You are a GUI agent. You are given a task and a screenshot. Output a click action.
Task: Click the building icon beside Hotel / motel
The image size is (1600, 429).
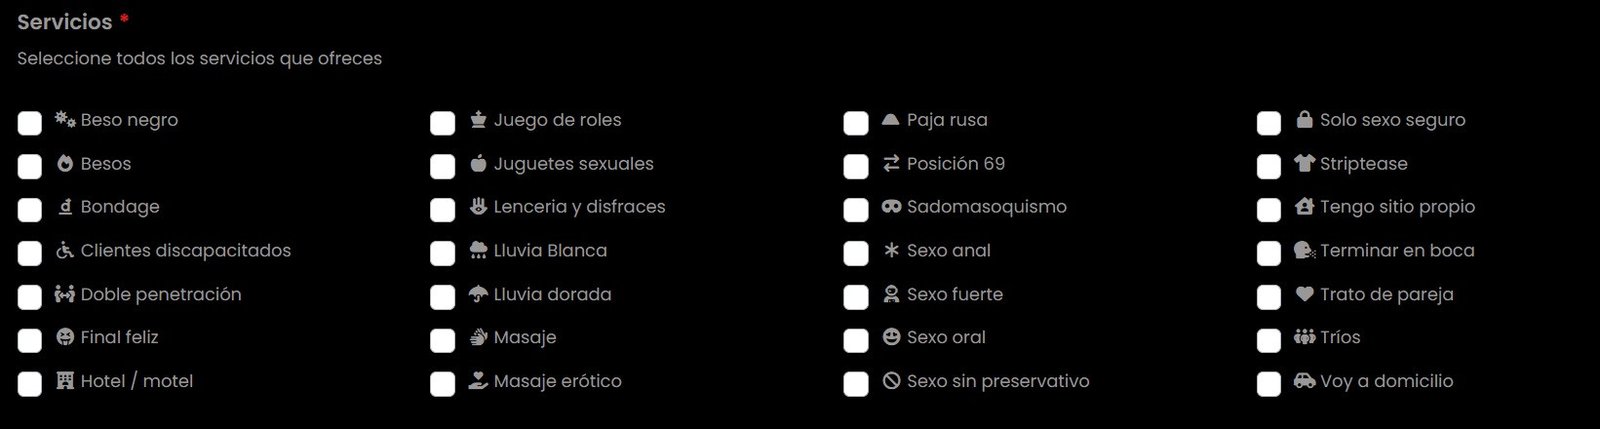(65, 381)
